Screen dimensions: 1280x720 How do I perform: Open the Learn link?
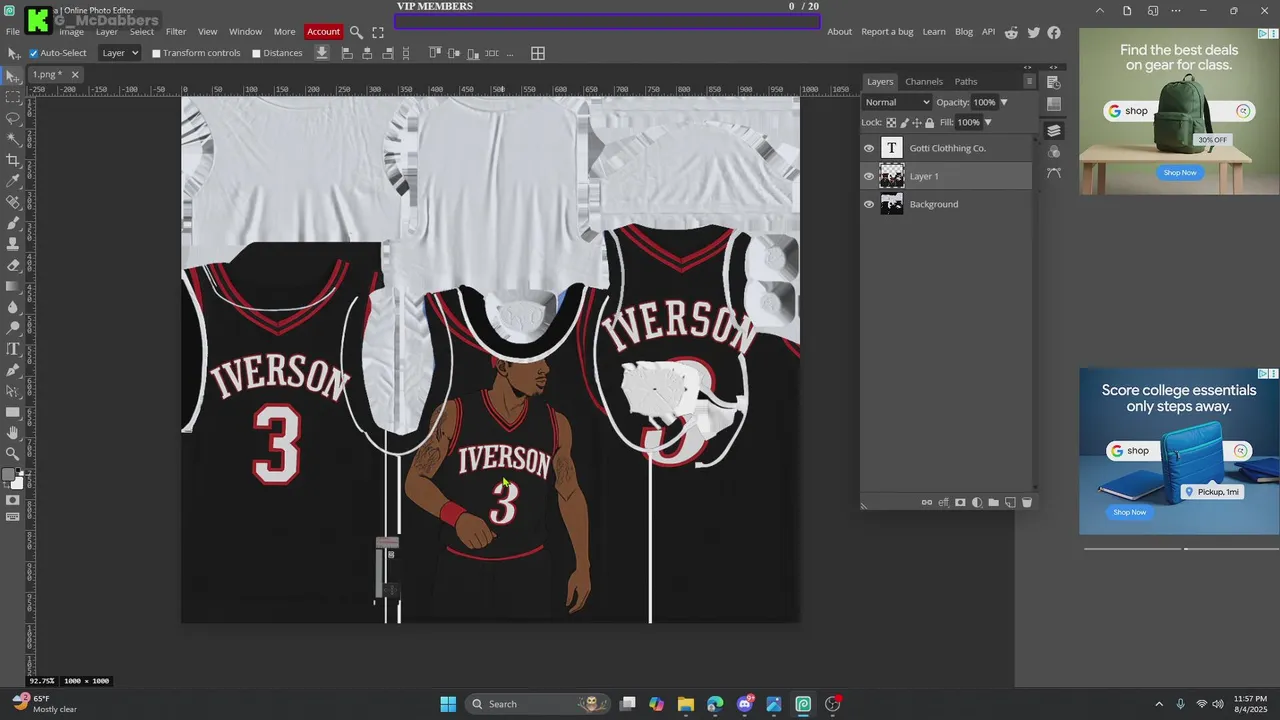pos(934,32)
